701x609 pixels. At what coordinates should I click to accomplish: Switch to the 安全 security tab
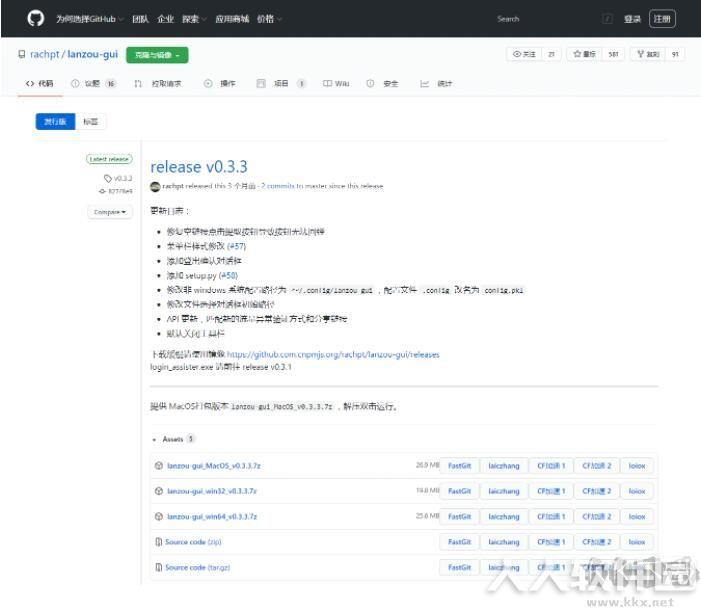tap(382, 84)
